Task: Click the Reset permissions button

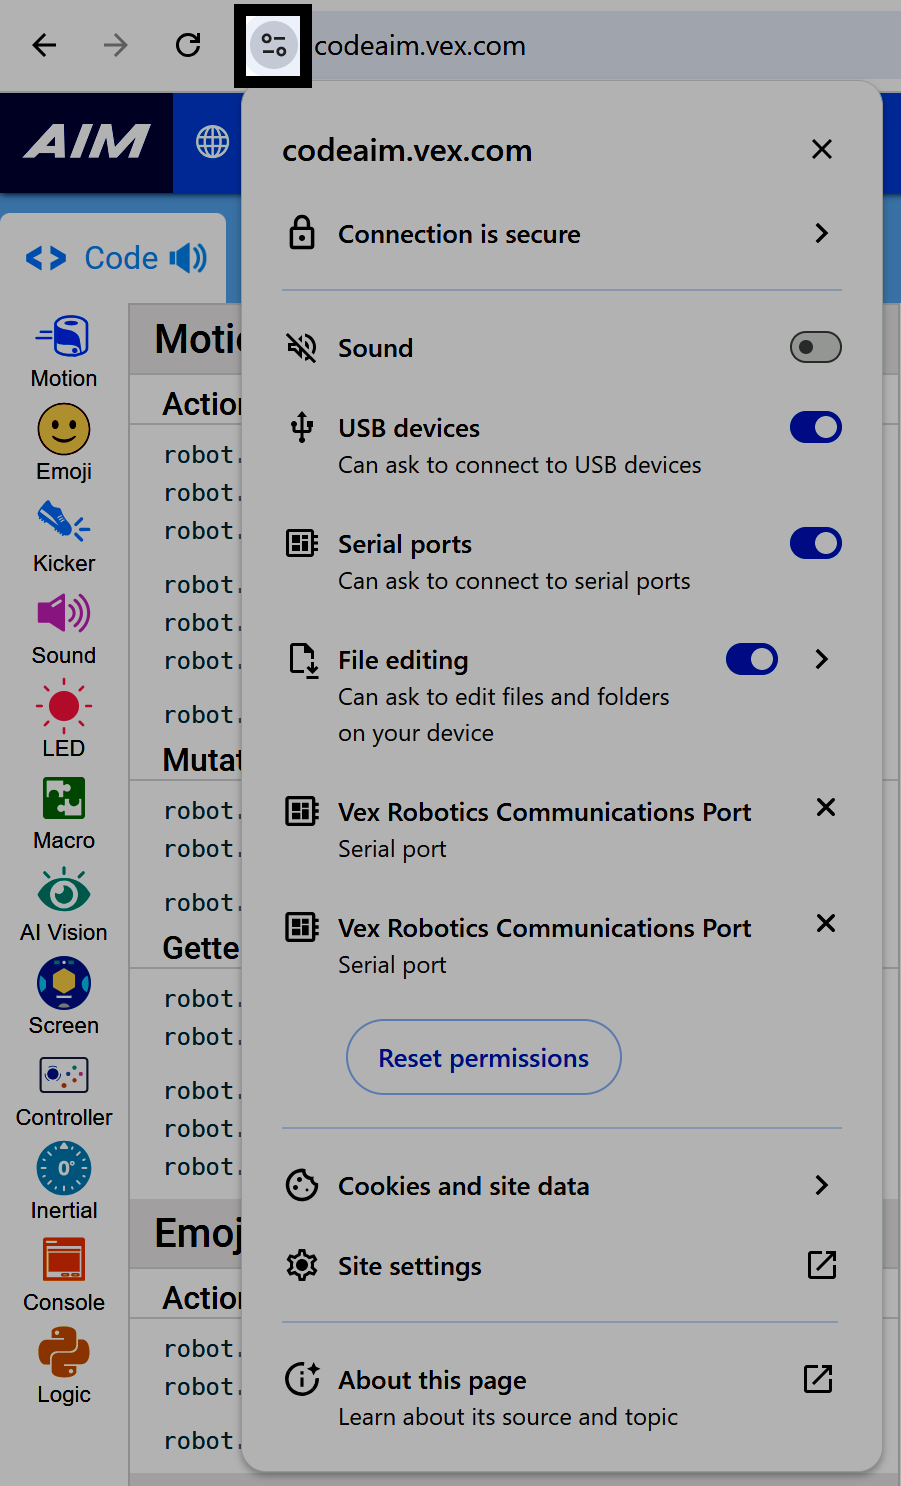Action: pos(483,1057)
